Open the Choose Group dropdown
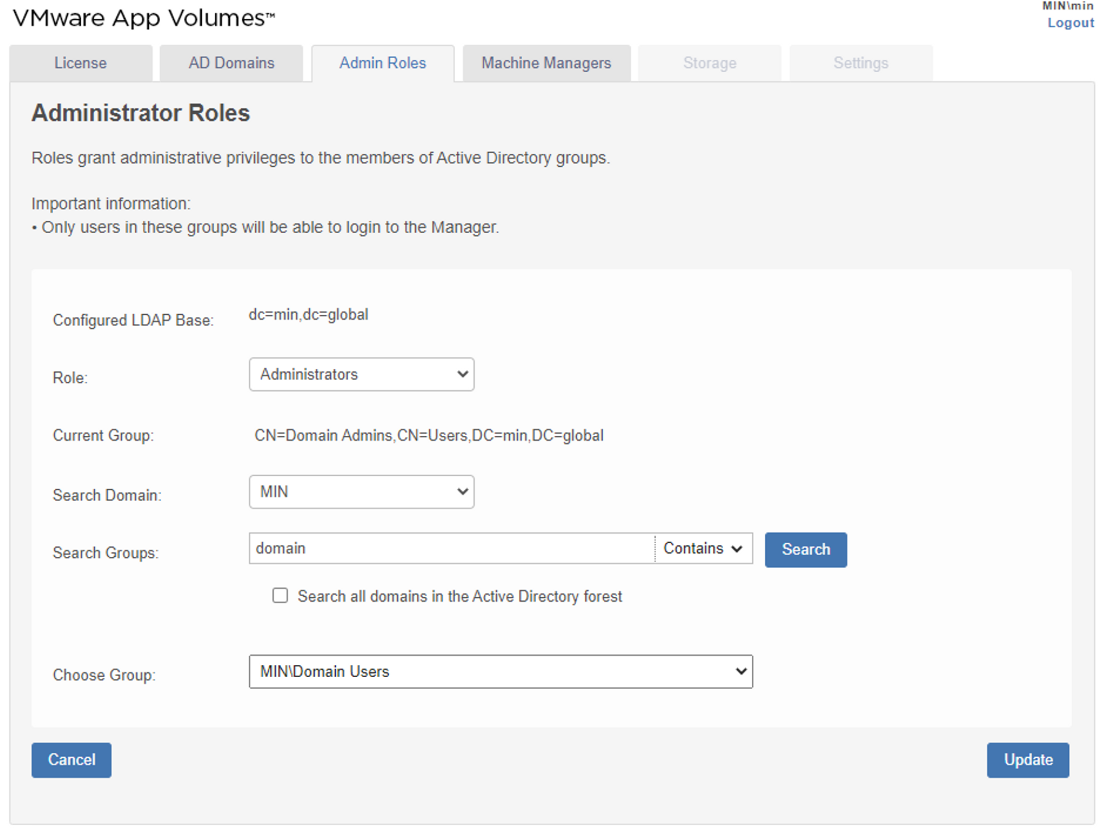Viewport: 1106px width, 832px height. click(501, 672)
